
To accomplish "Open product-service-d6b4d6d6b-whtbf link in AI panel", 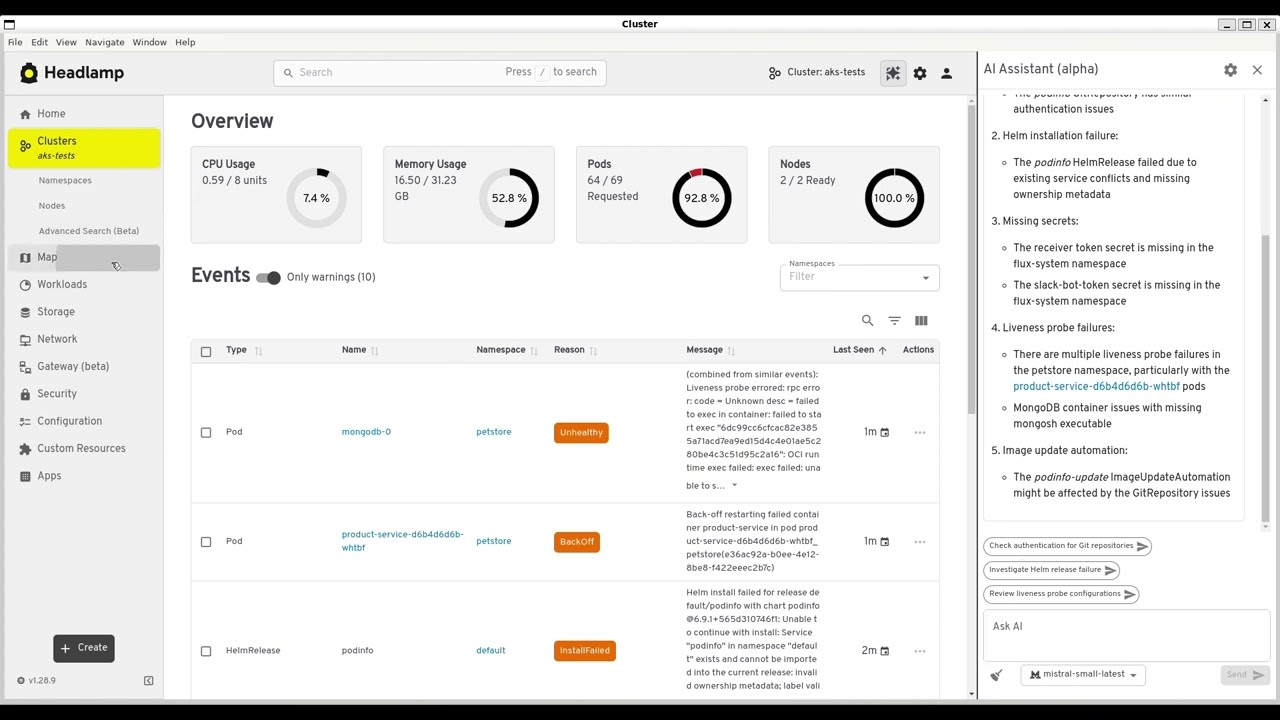I will coord(1096,387).
